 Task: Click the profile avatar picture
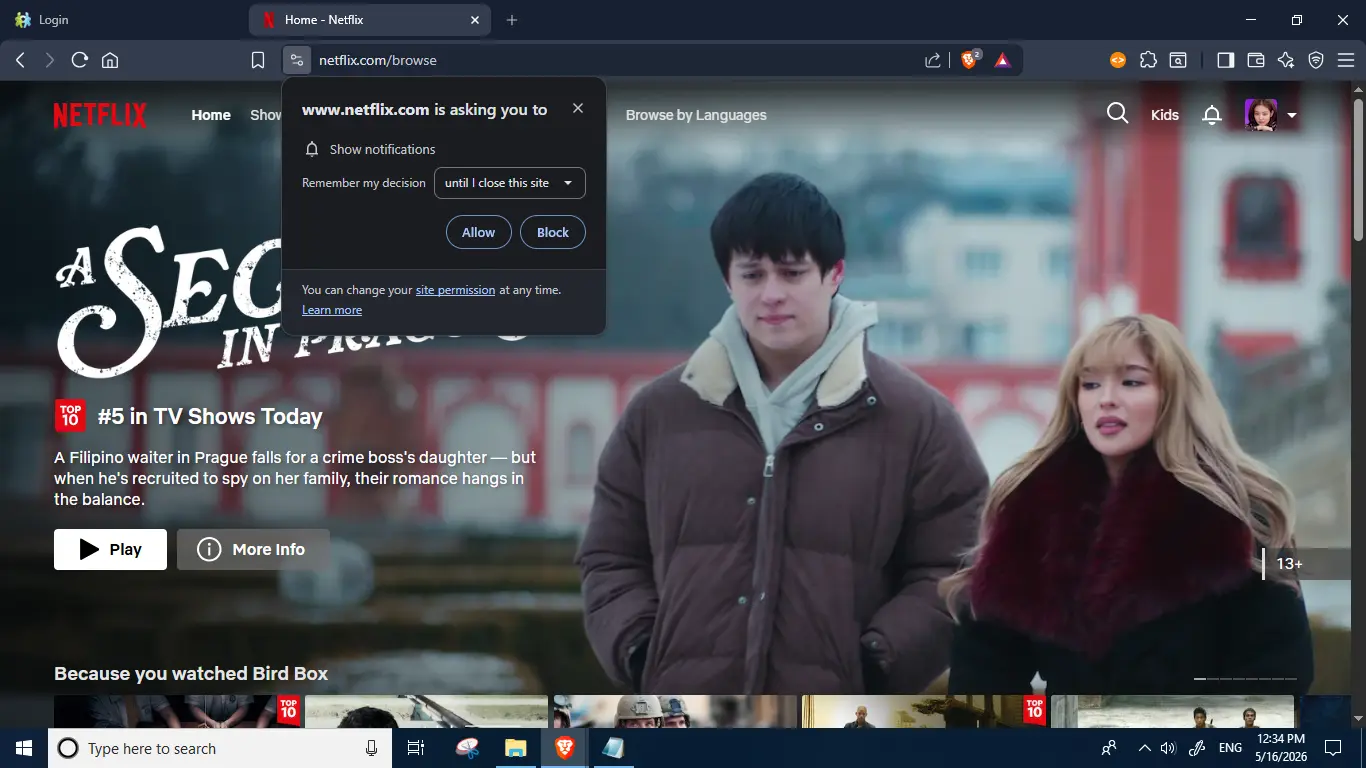coord(1261,115)
